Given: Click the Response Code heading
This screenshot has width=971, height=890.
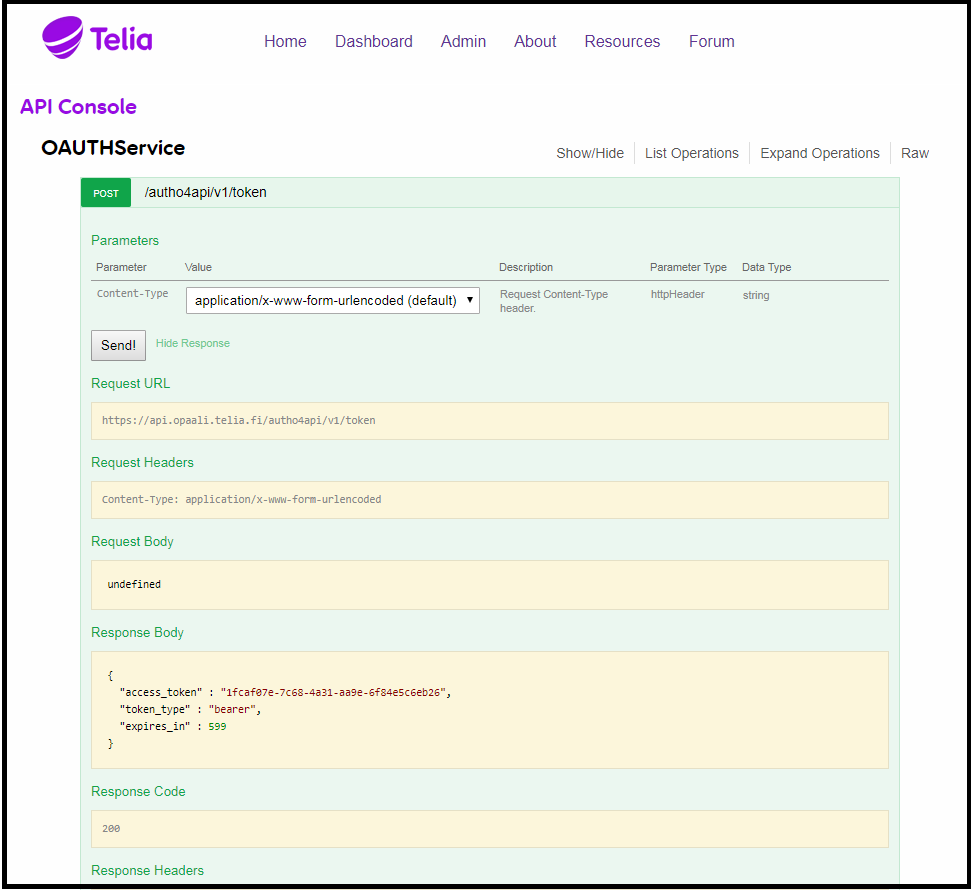Looking at the screenshot, I should tap(138, 792).
